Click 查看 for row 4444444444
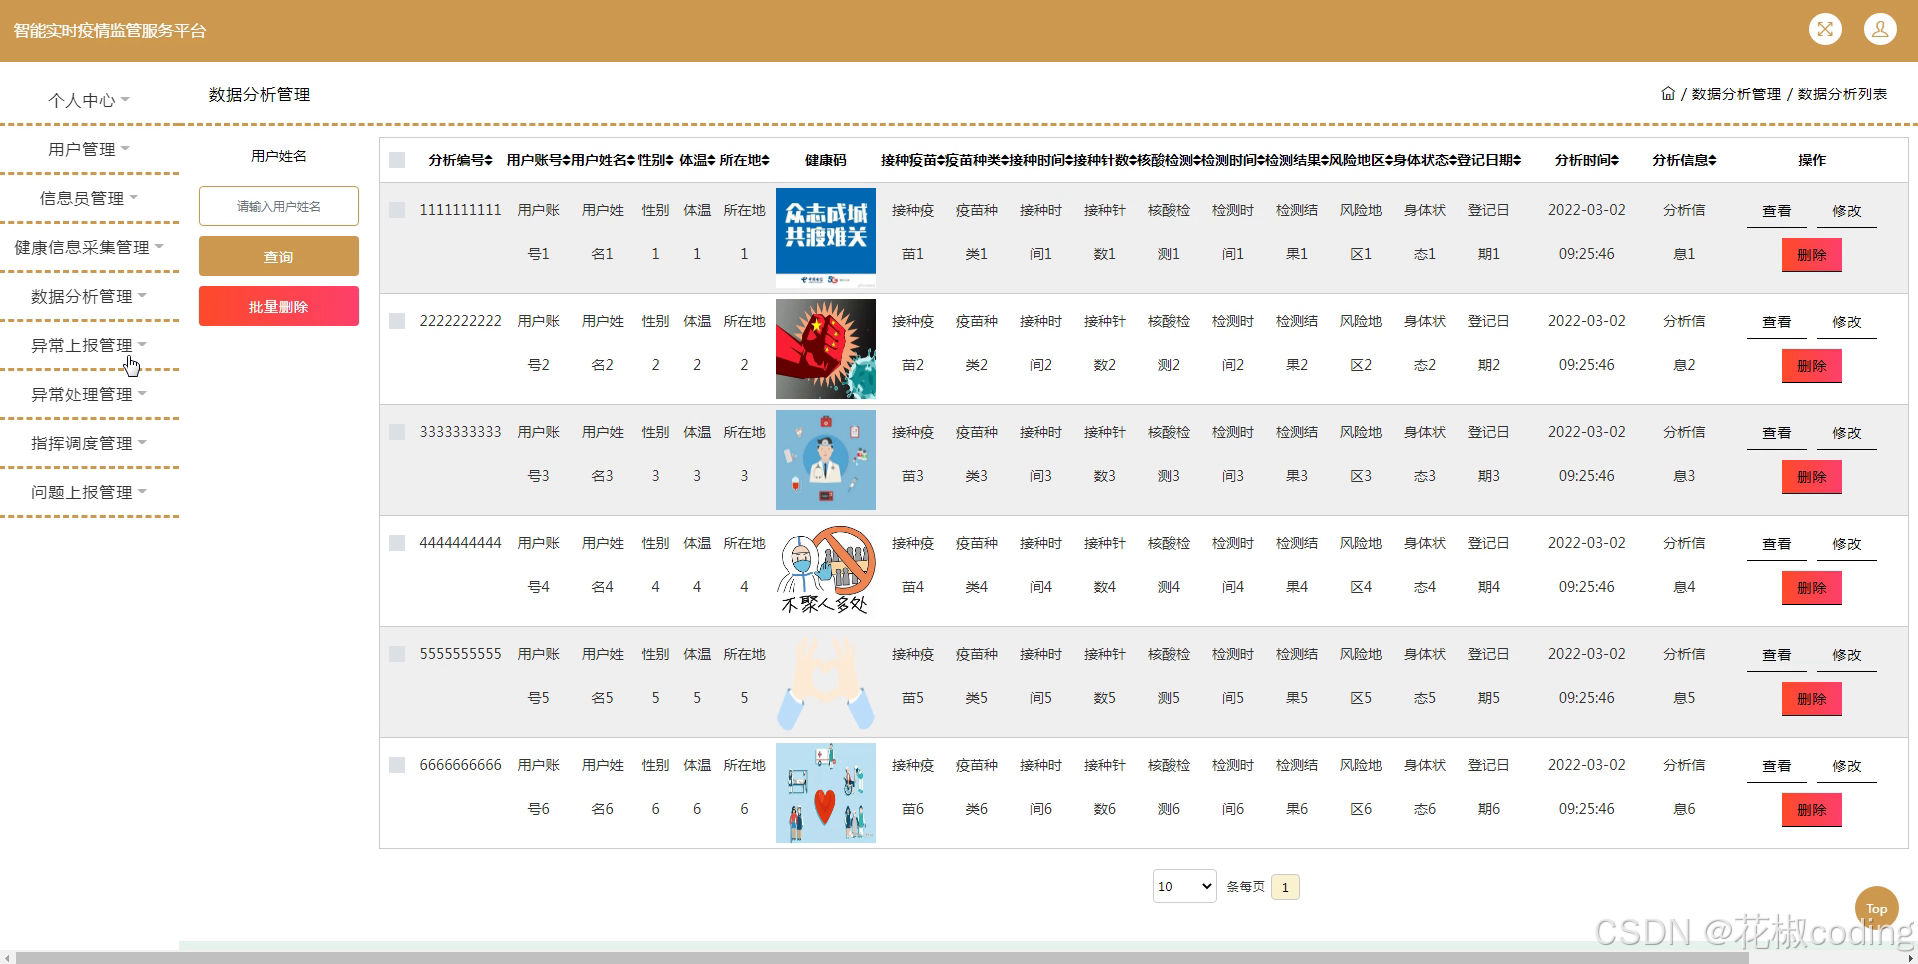The width and height of the screenshot is (1918, 964). [x=1777, y=544]
